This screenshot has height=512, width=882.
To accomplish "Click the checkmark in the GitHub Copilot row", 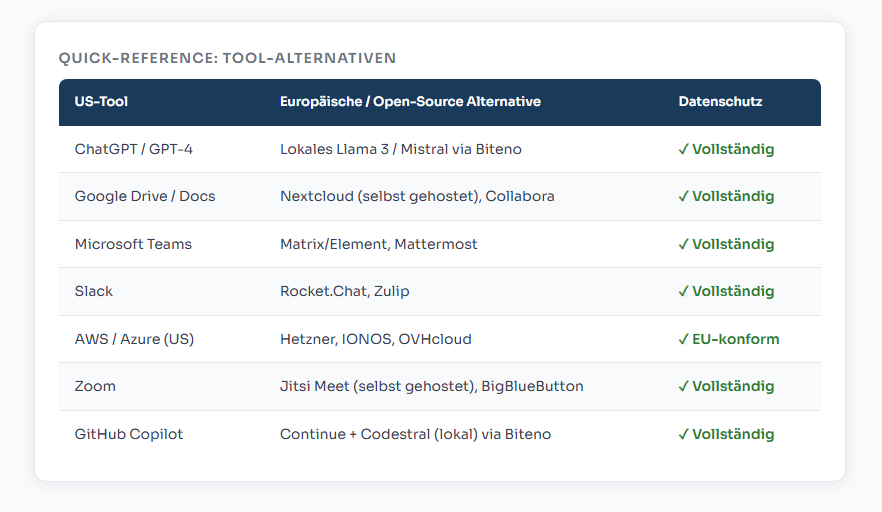I will point(683,434).
